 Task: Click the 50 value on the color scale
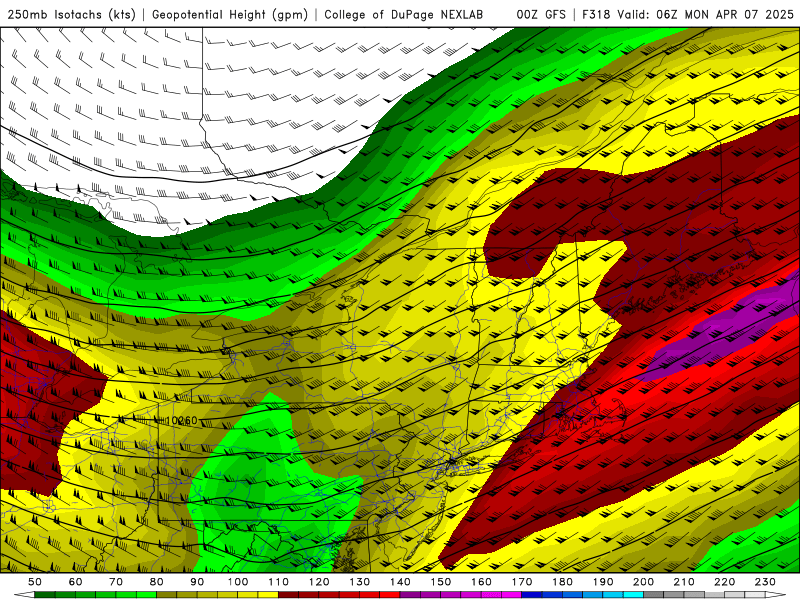point(35,582)
